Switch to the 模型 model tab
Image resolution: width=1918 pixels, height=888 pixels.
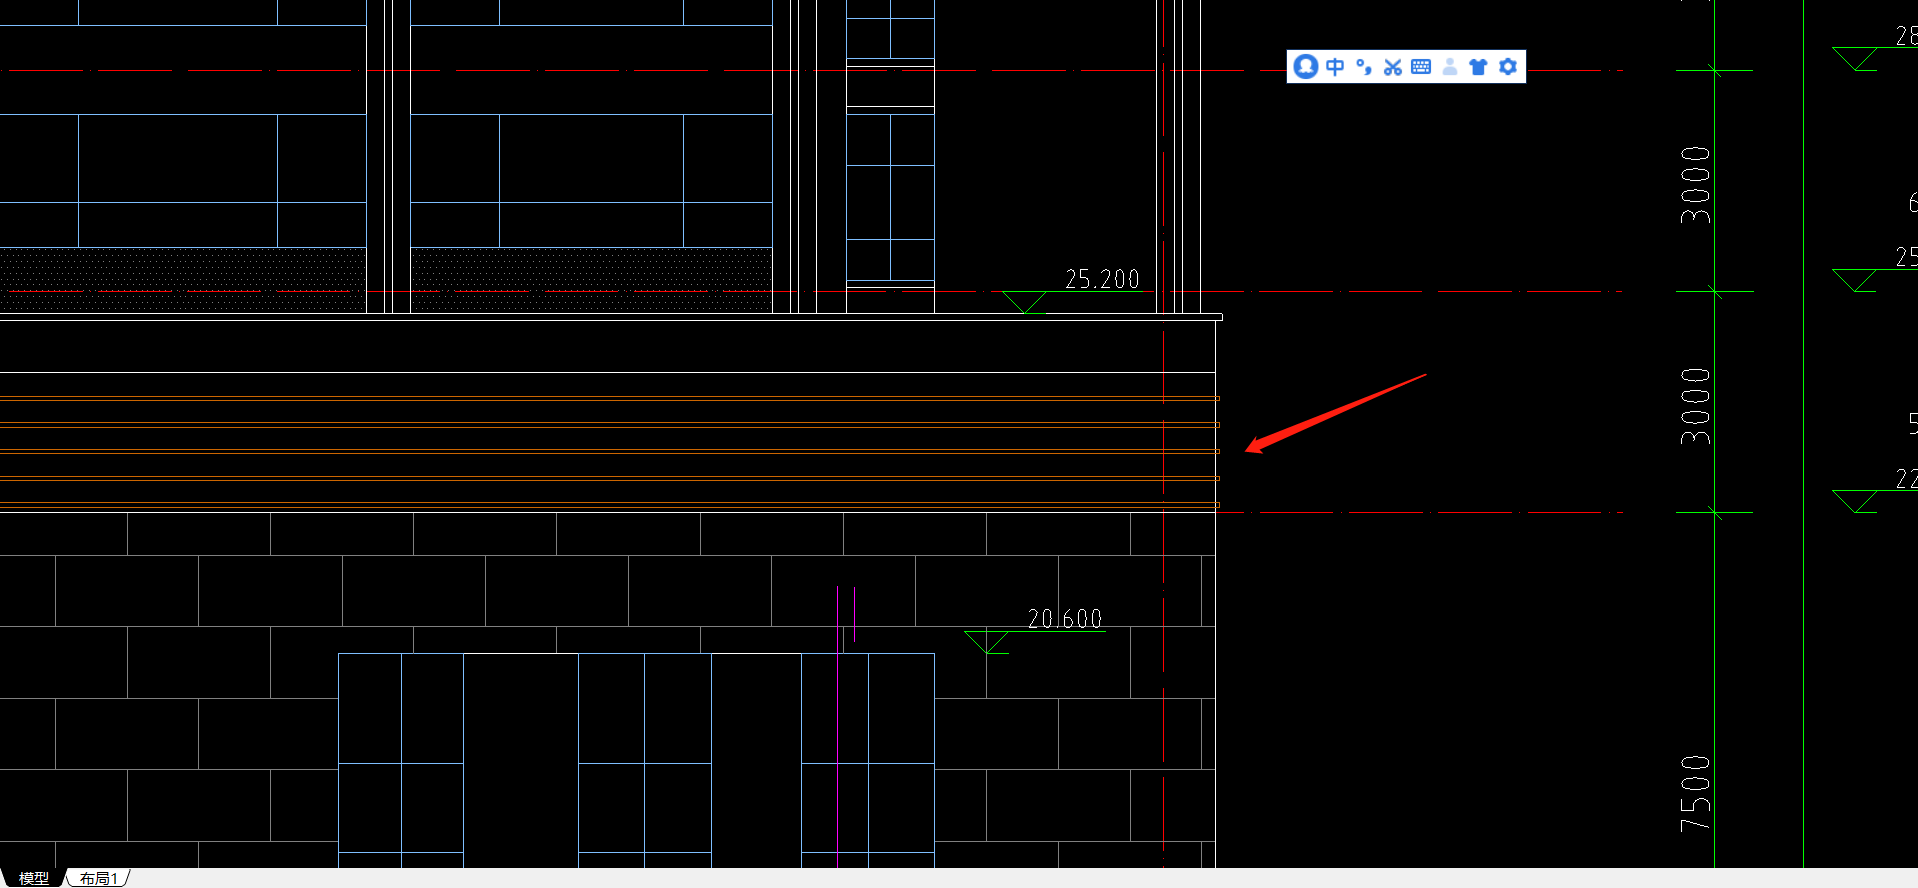(x=34, y=878)
